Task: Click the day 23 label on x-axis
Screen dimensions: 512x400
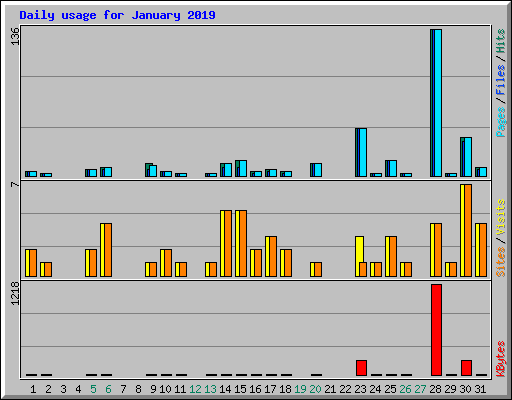Action: [x=360, y=389]
